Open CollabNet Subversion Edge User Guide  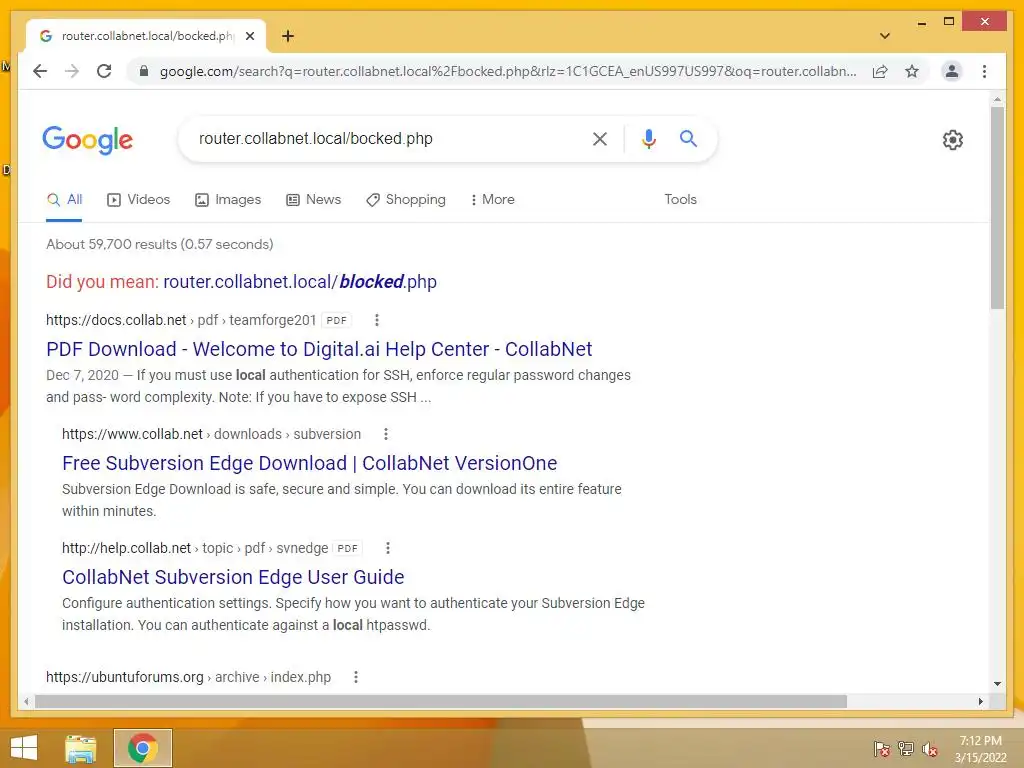[x=233, y=577]
